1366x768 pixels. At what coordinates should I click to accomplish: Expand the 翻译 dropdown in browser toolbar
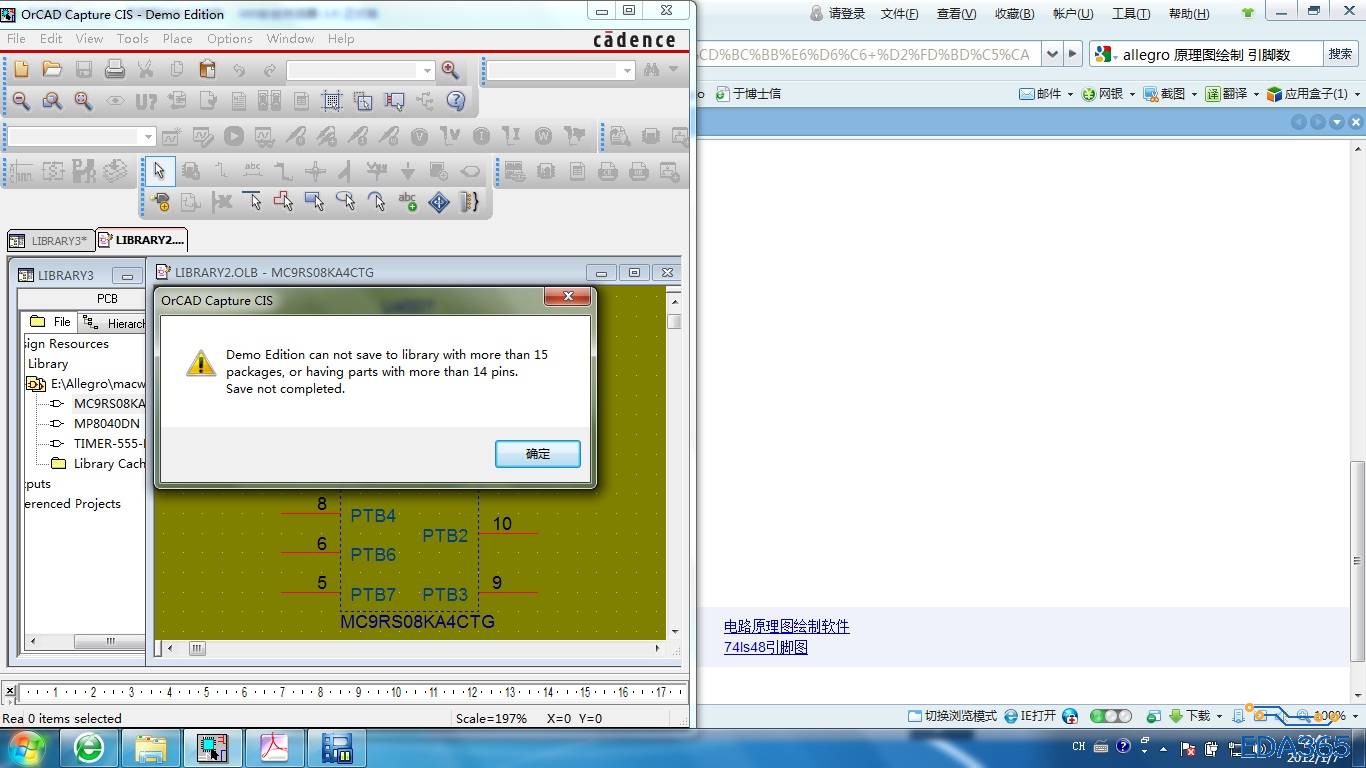click(1256, 94)
